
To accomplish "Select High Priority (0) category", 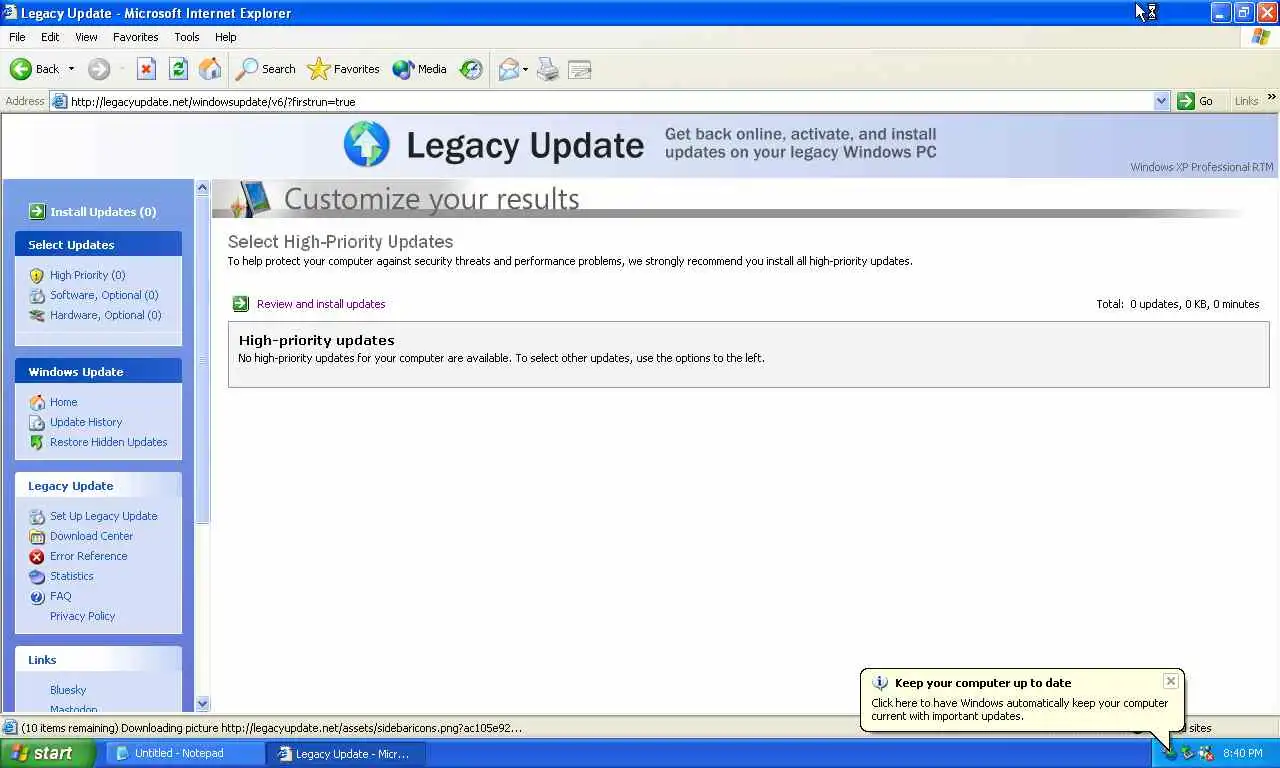I will pyautogui.click(x=88, y=275).
